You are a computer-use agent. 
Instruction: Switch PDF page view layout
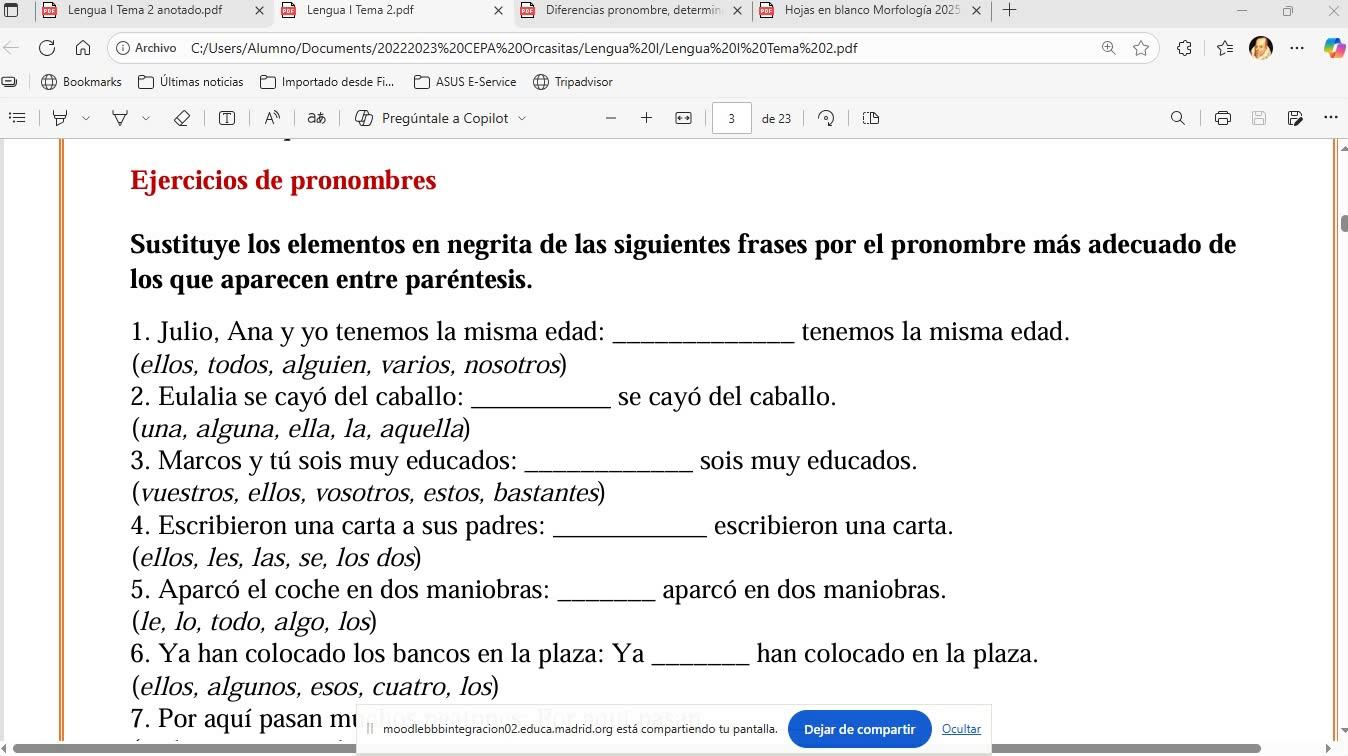pyautogui.click(x=871, y=118)
